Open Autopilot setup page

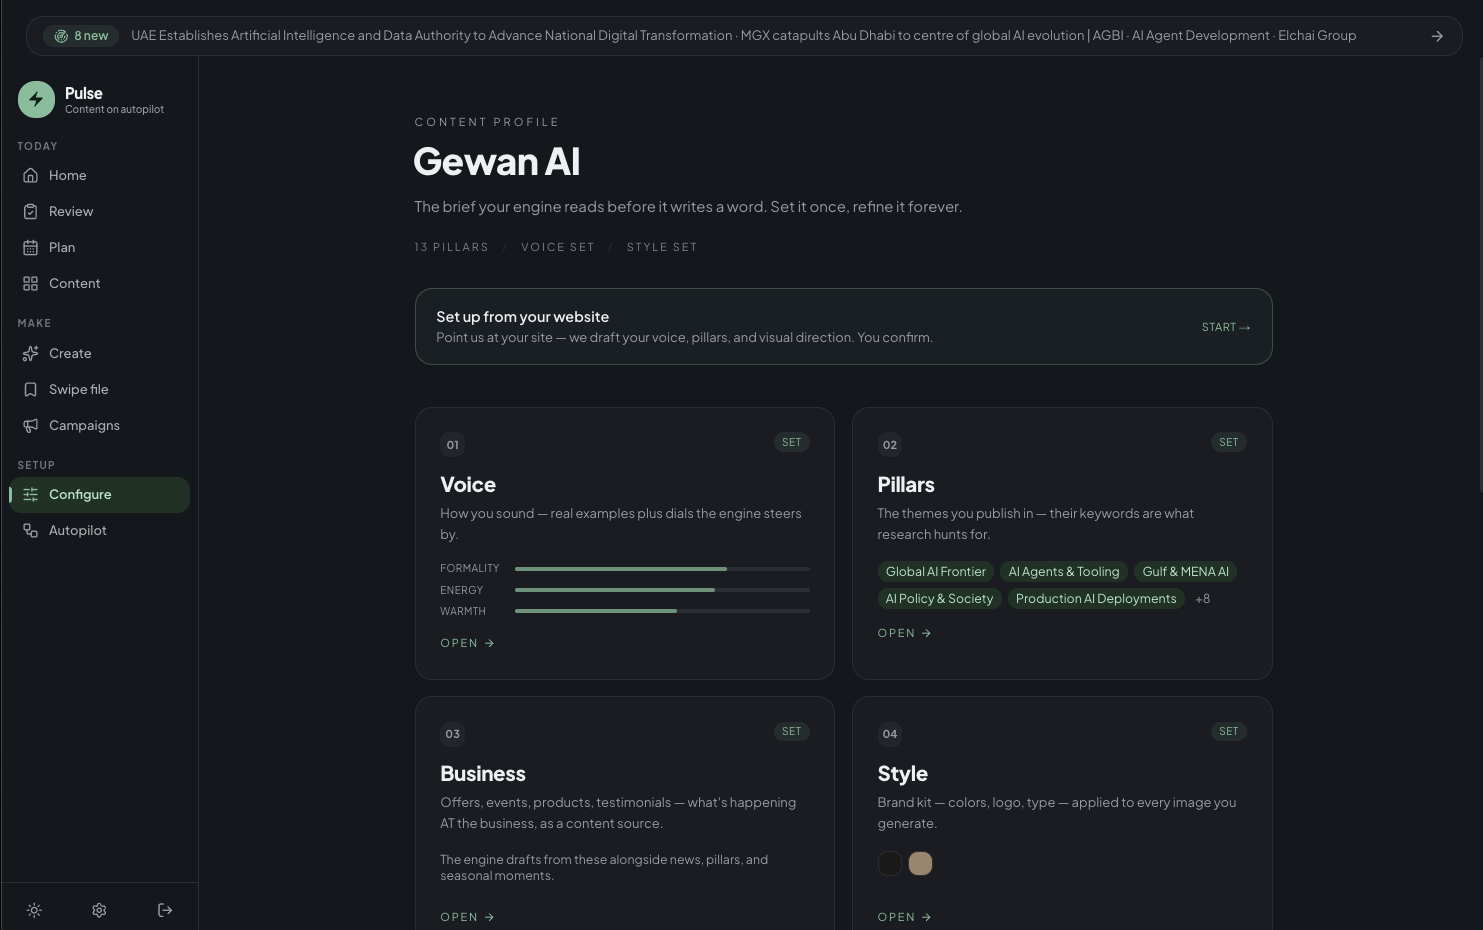pyautogui.click(x=99, y=530)
